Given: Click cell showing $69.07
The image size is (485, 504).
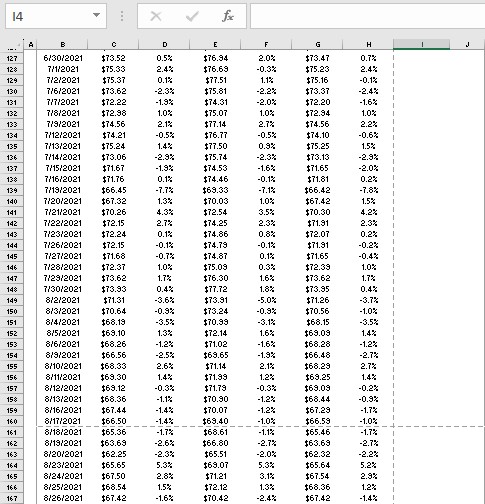Looking at the screenshot, I should point(215,465).
